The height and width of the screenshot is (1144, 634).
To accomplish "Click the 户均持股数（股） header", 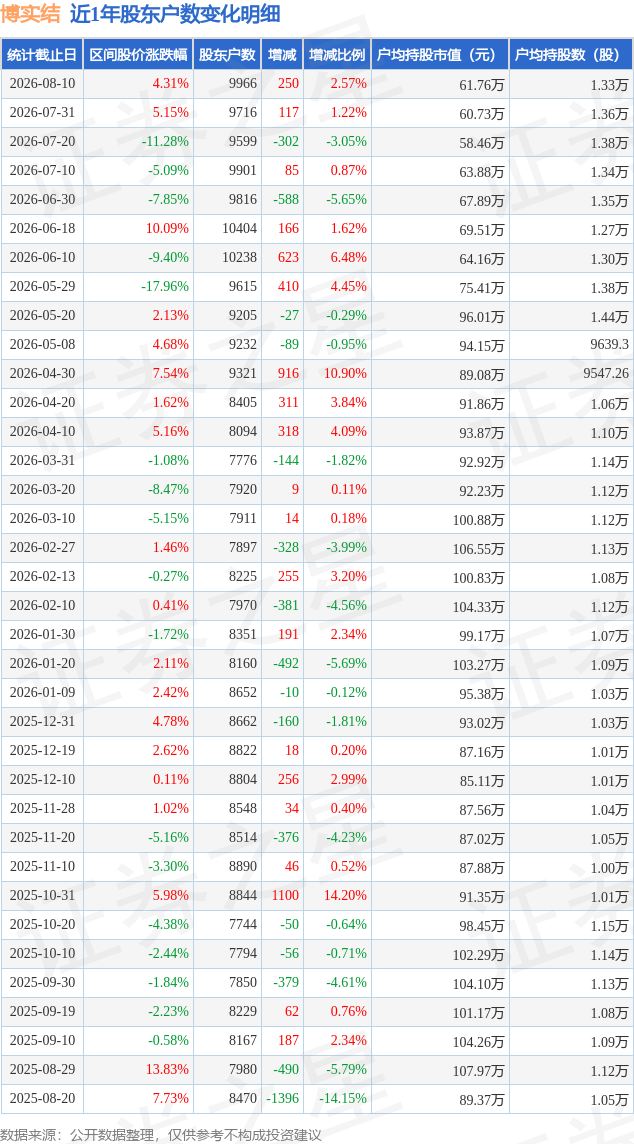I will pyautogui.click(x=571, y=55).
